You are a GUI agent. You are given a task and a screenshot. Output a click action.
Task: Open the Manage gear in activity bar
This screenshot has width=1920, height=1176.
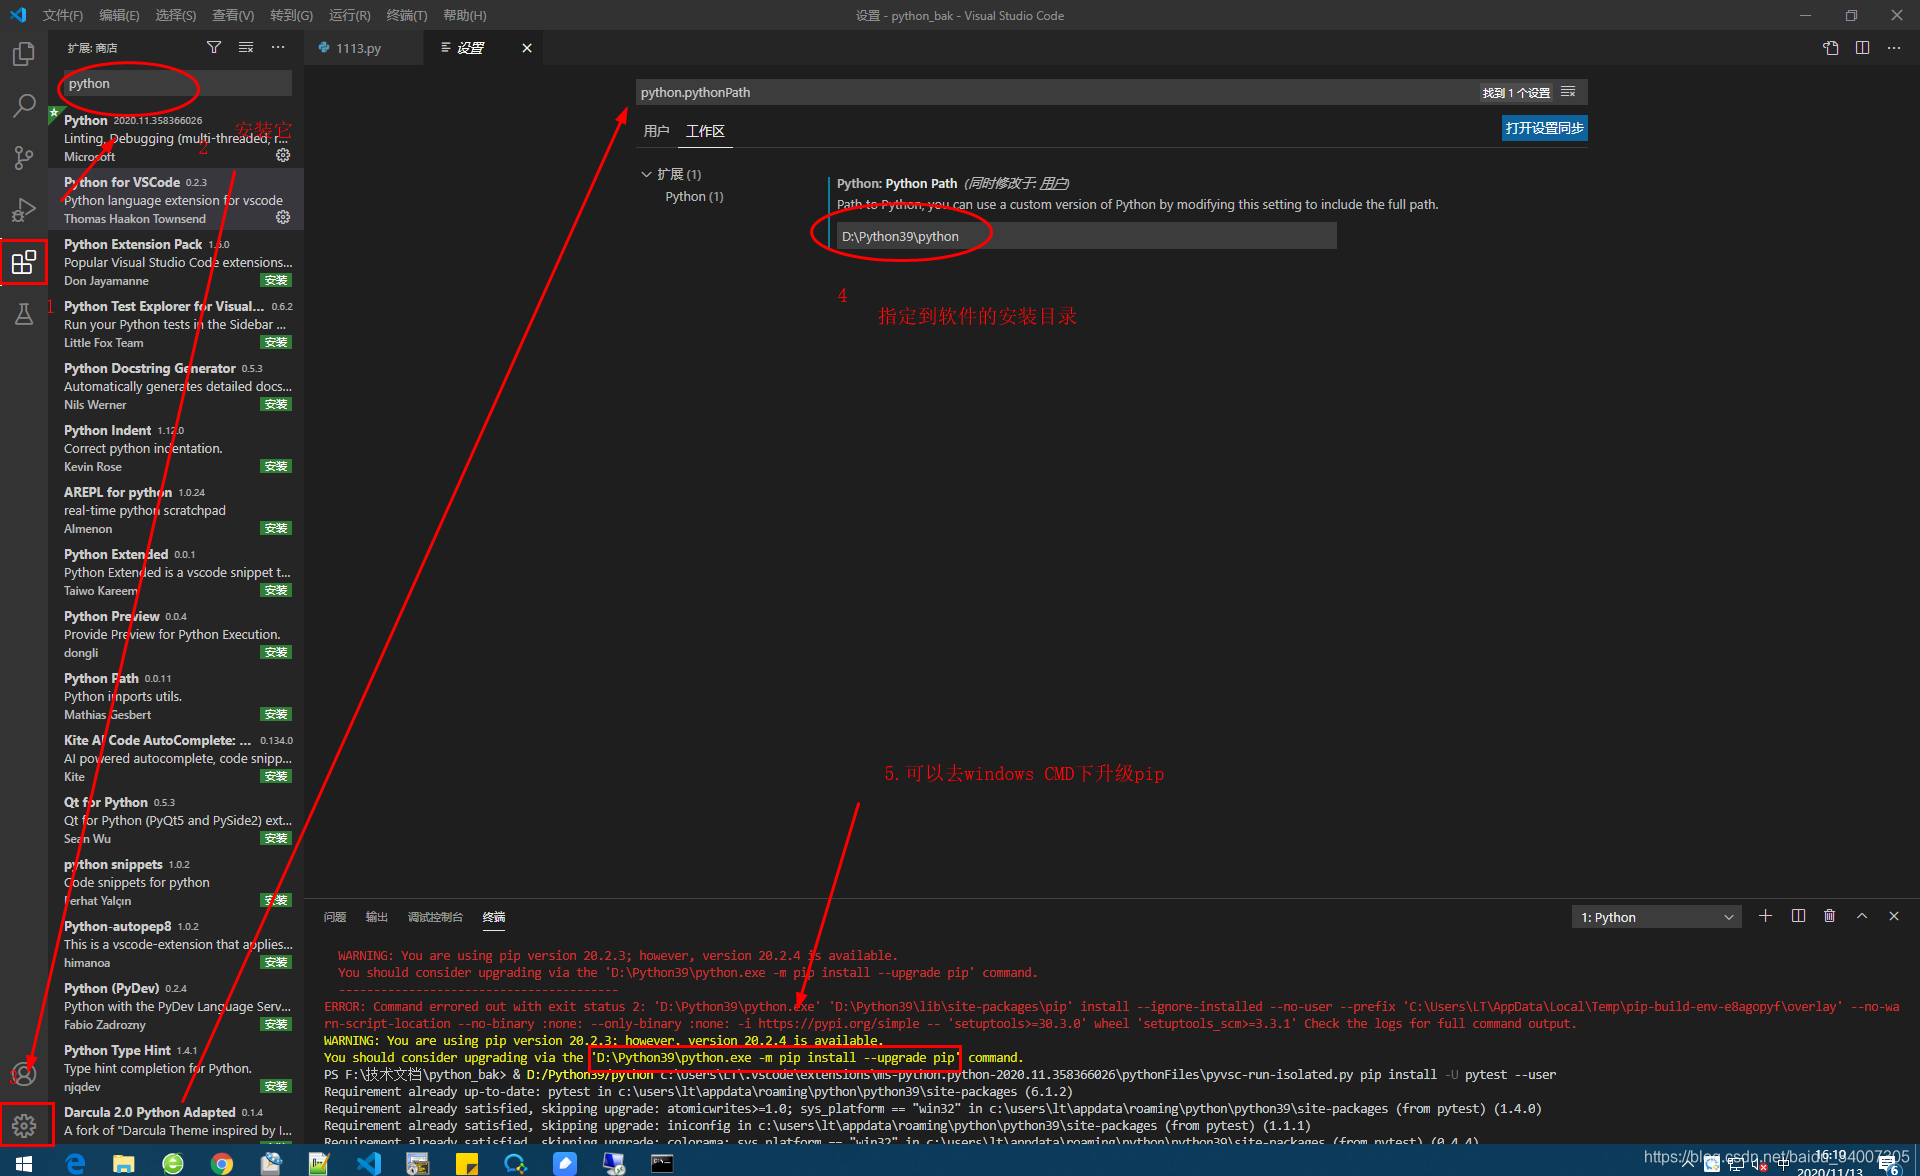(x=24, y=1126)
